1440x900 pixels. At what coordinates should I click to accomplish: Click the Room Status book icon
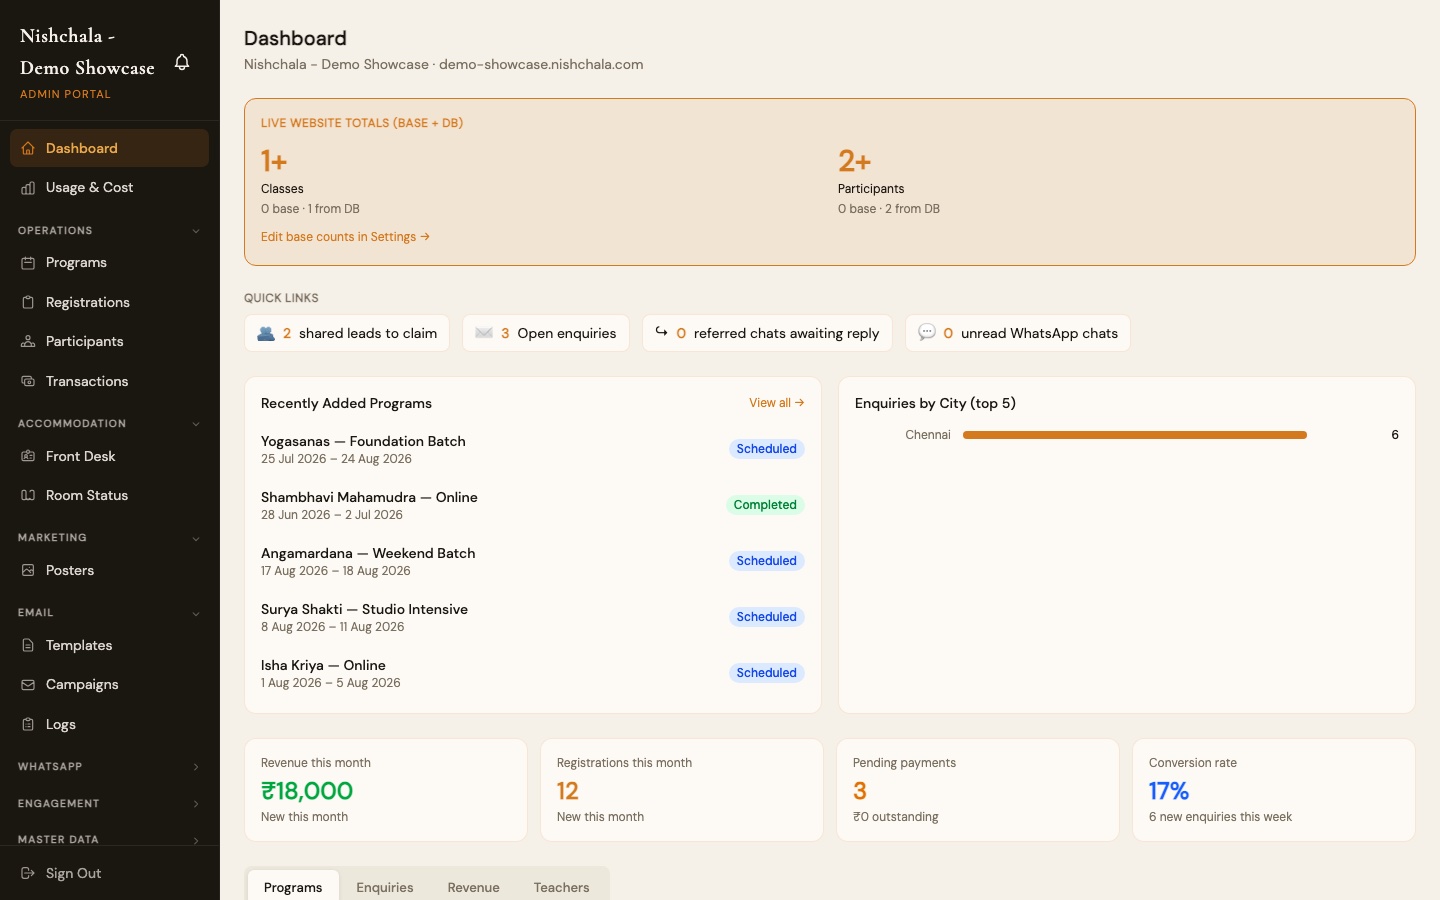pyautogui.click(x=28, y=496)
